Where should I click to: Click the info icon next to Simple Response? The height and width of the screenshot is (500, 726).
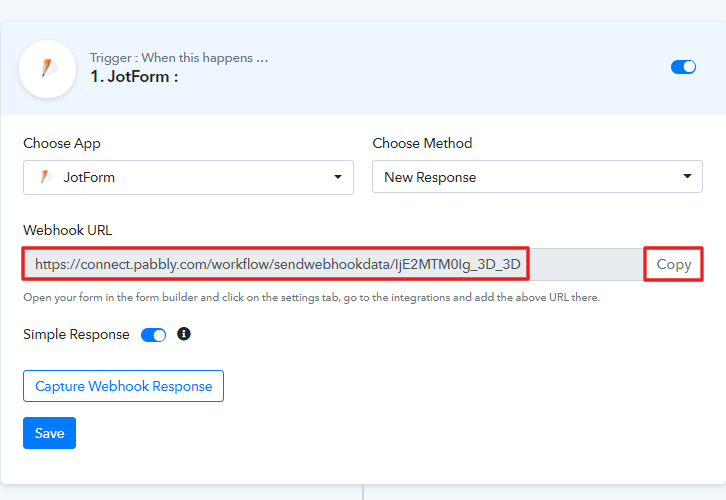click(184, 334)
